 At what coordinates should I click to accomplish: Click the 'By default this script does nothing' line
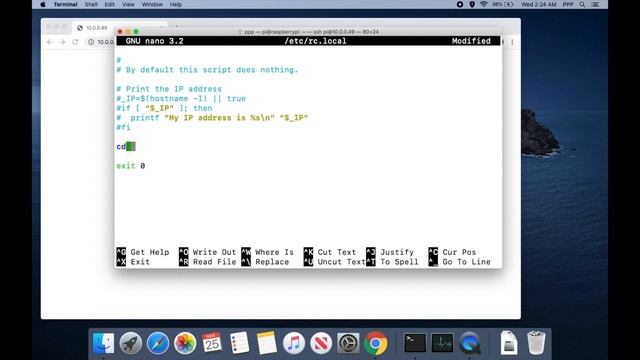click(x=207, y=70)
